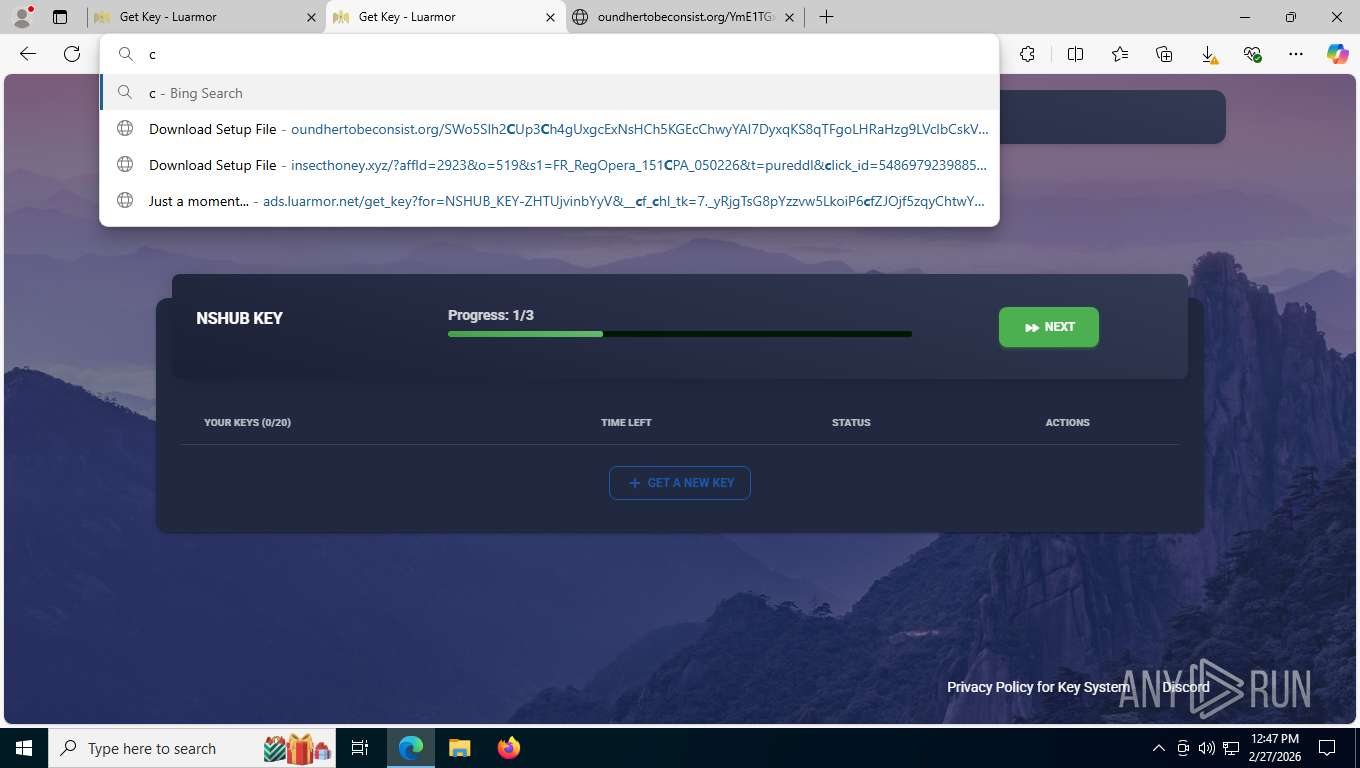Viewport: 1360px width, 768px height.
Task: Select 'c - Bing Search' suggestion
Action: [549, 93]
